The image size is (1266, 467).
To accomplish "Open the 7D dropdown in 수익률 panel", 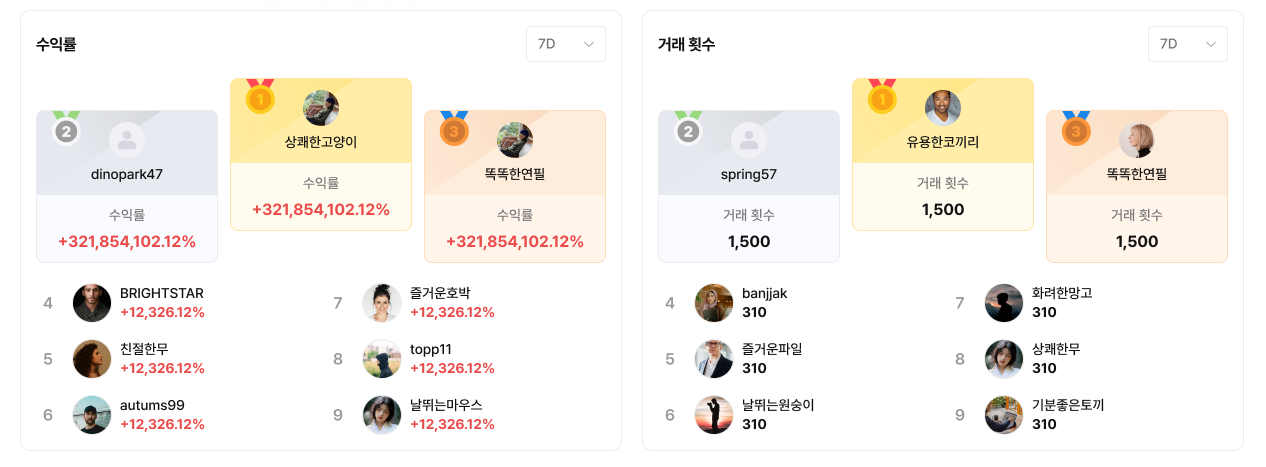I will point(566,44).
